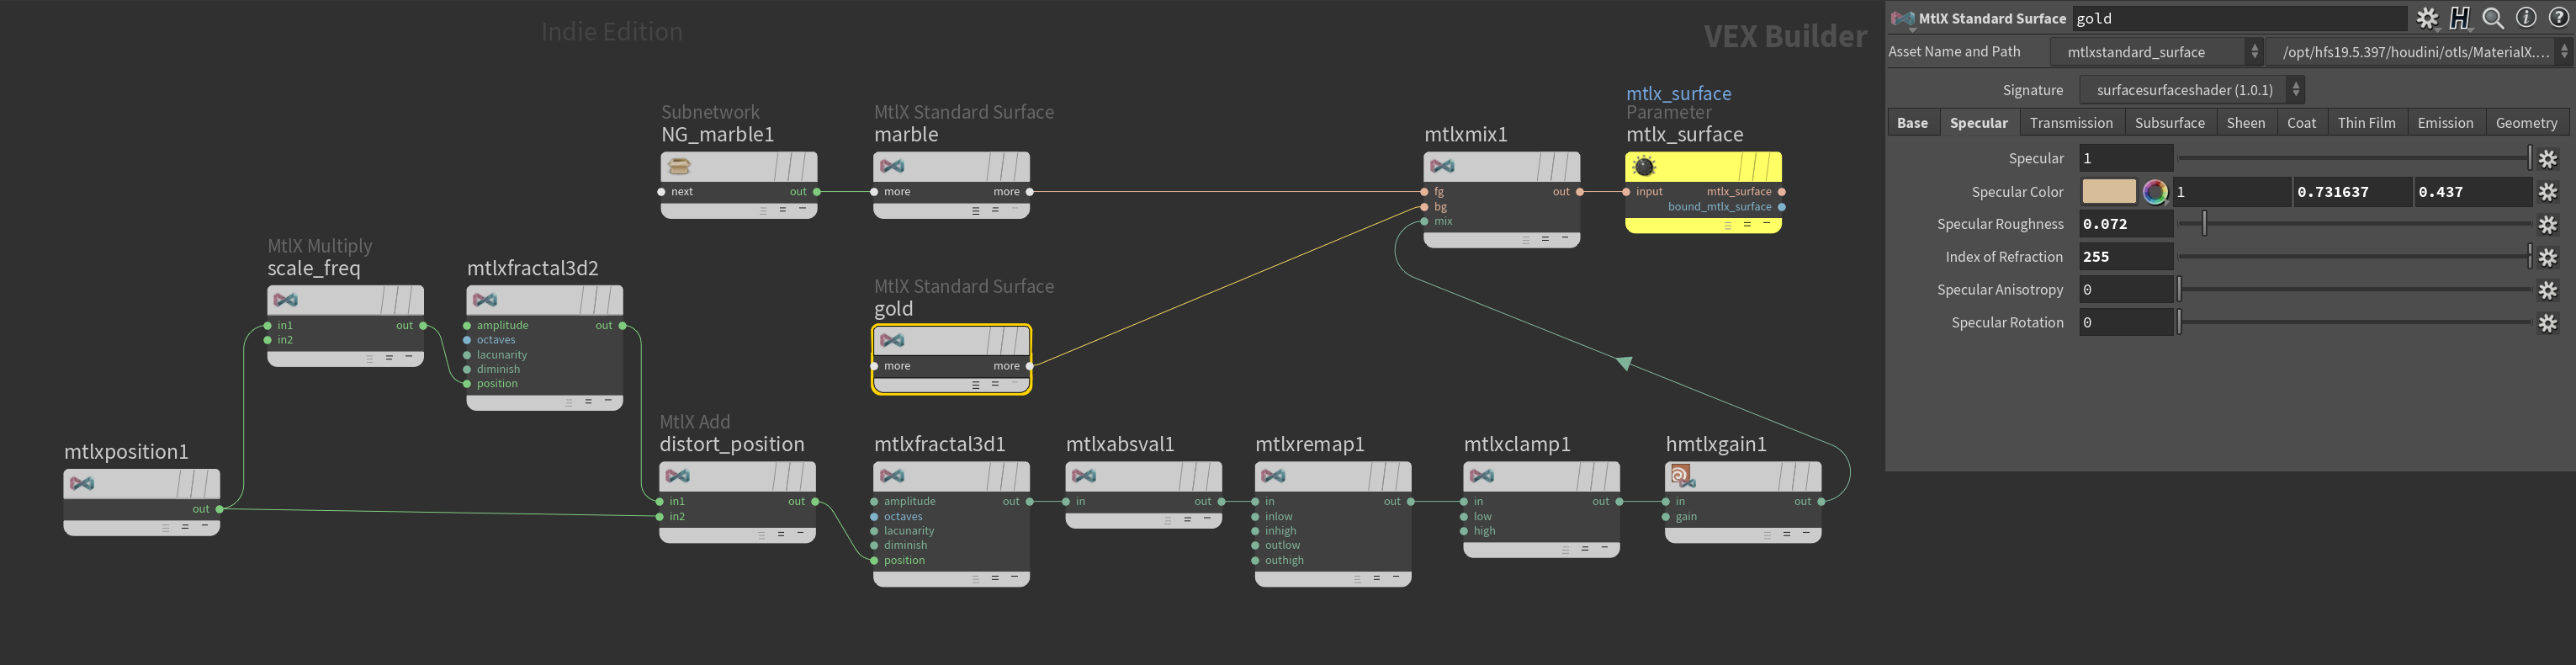The width and height of the screenshot is (2576, 665).
Task: Click the Specular Color swatch
Action: pyautogui.click(x=2108, y=192)
